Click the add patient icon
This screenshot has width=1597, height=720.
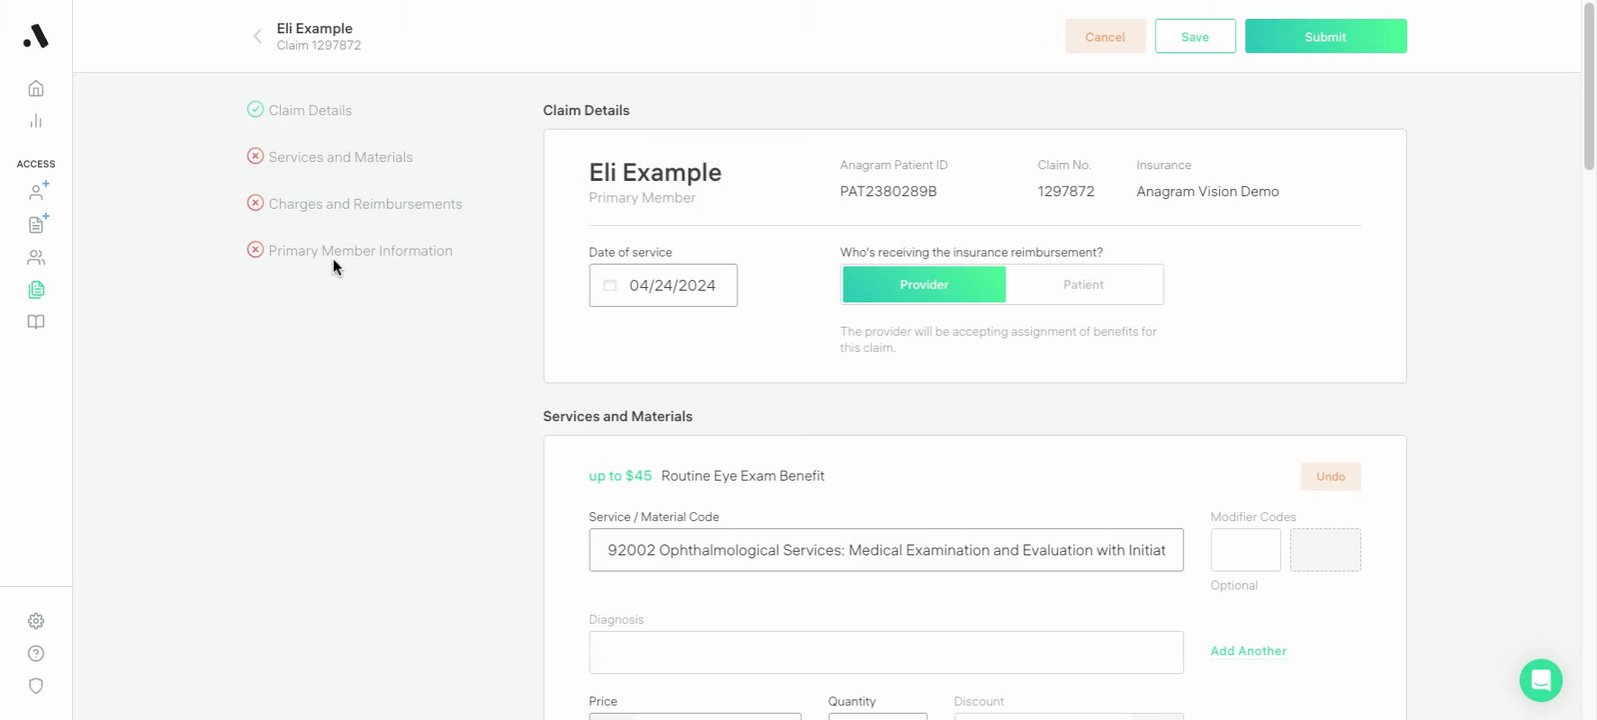pos(37,192)
